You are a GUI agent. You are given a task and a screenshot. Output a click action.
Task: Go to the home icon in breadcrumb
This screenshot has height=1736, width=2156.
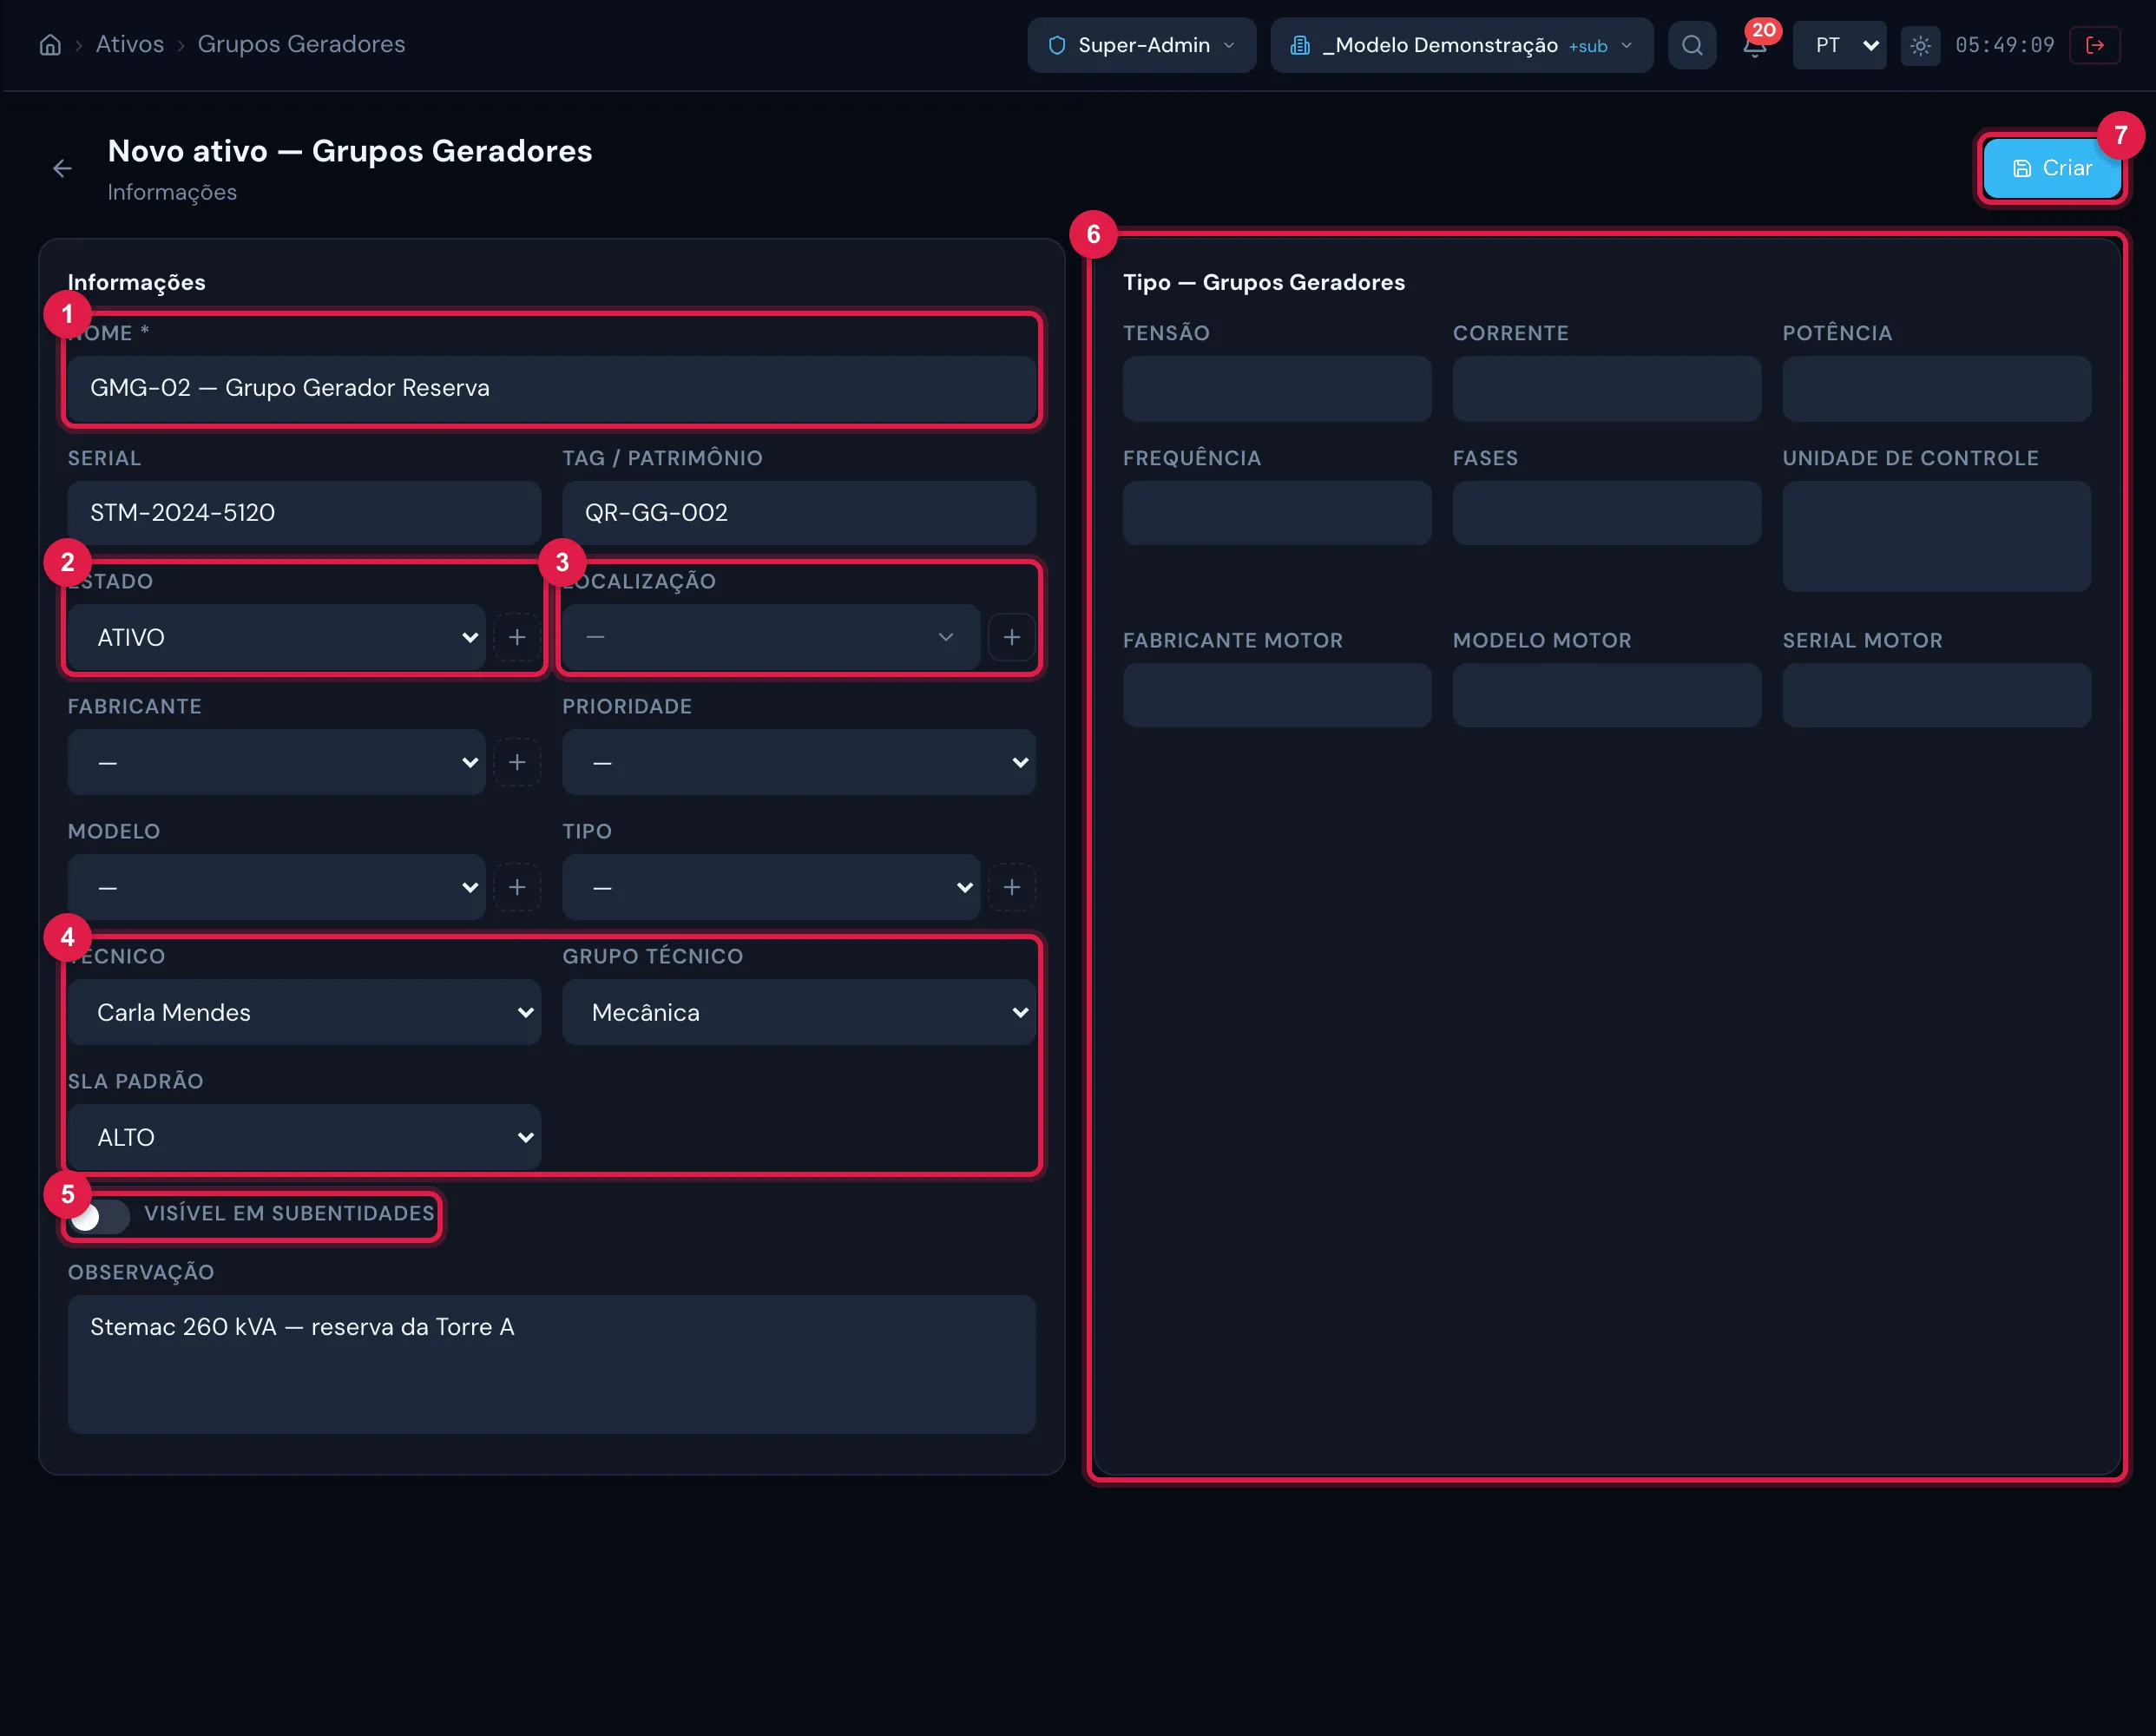50,45
